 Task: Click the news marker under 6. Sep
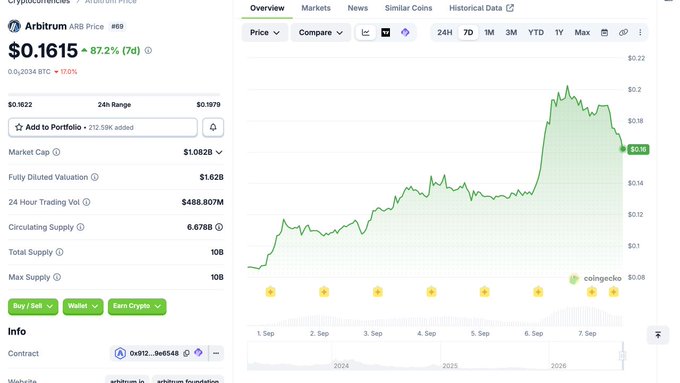[538, 292]
